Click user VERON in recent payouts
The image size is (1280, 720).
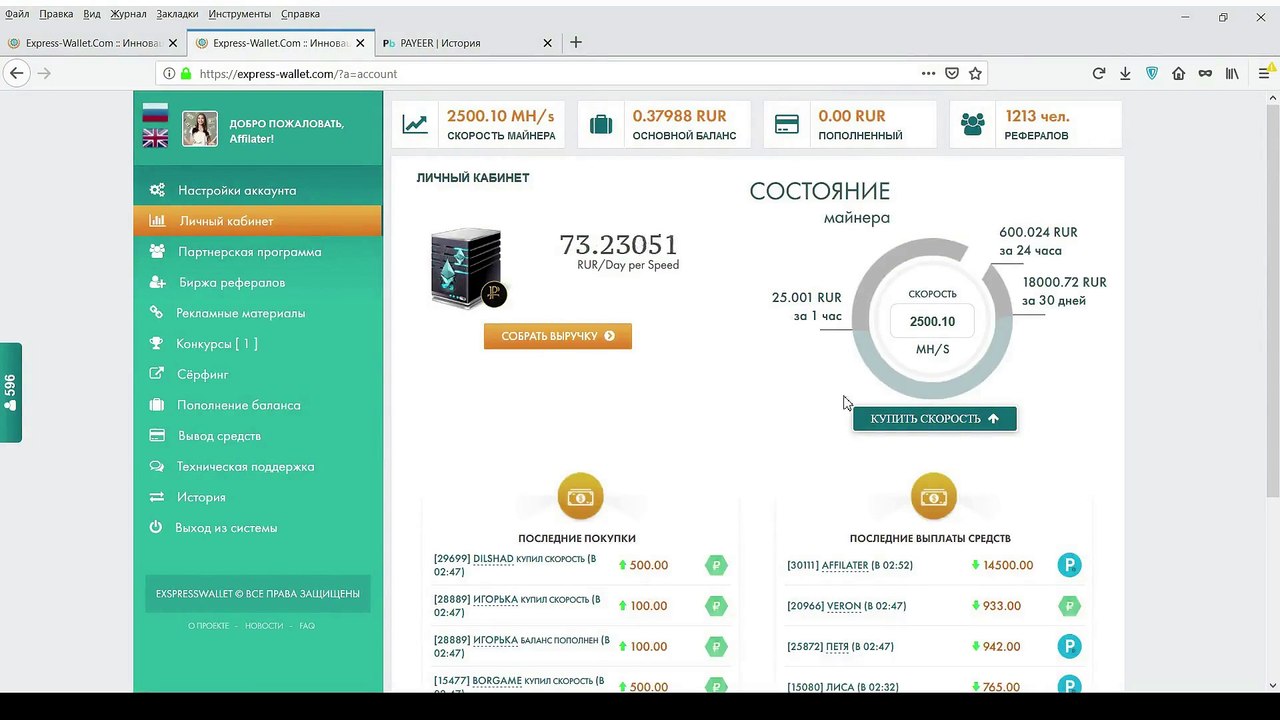click(x=844, y=606)
